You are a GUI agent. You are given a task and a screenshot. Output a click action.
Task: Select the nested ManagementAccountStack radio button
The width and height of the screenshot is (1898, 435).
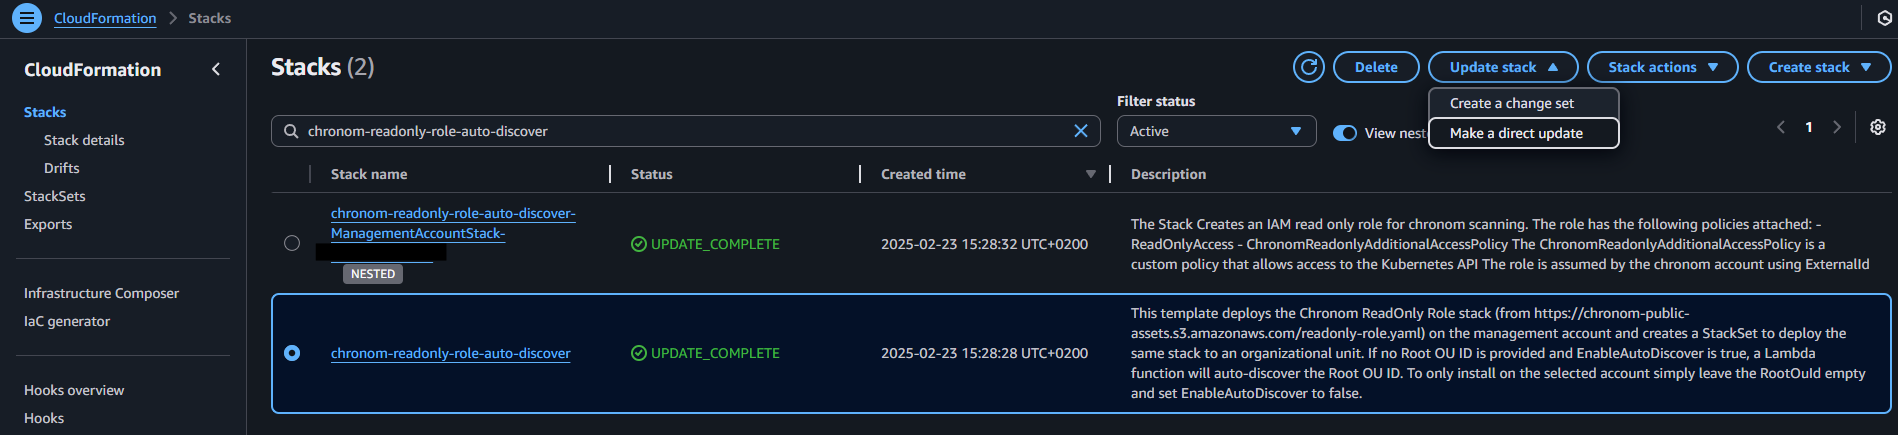292,243
